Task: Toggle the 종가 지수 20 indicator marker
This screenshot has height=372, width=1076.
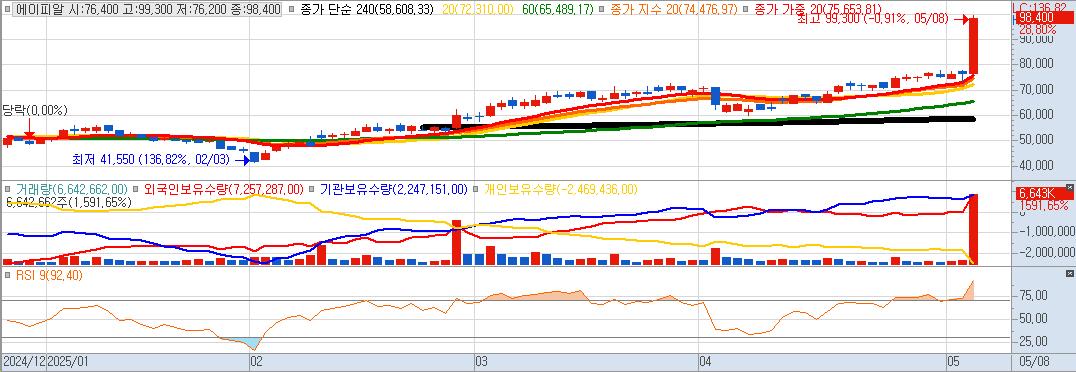Action: pos(601,10)
